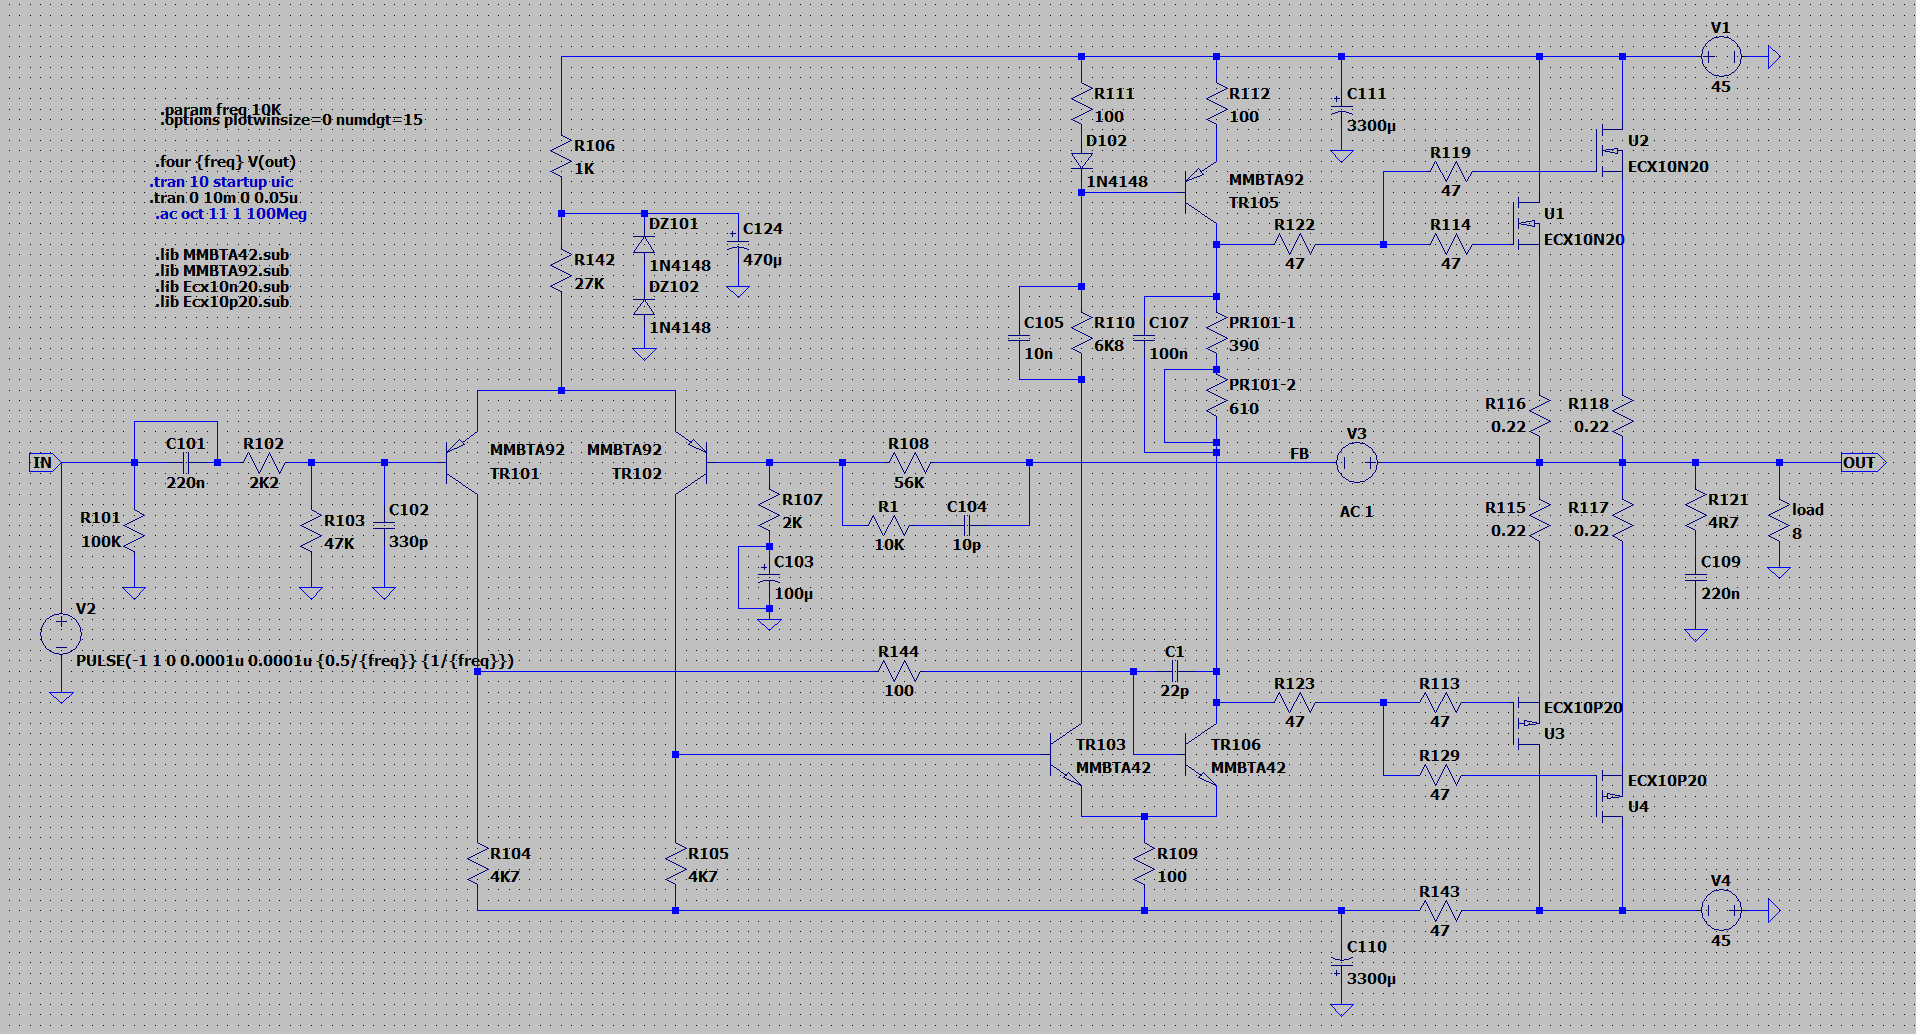Image resolution: width=1916 pixels, height=1034 pixels.
Task: Click resistor R143 symbol
Action: coord(1439,910)
